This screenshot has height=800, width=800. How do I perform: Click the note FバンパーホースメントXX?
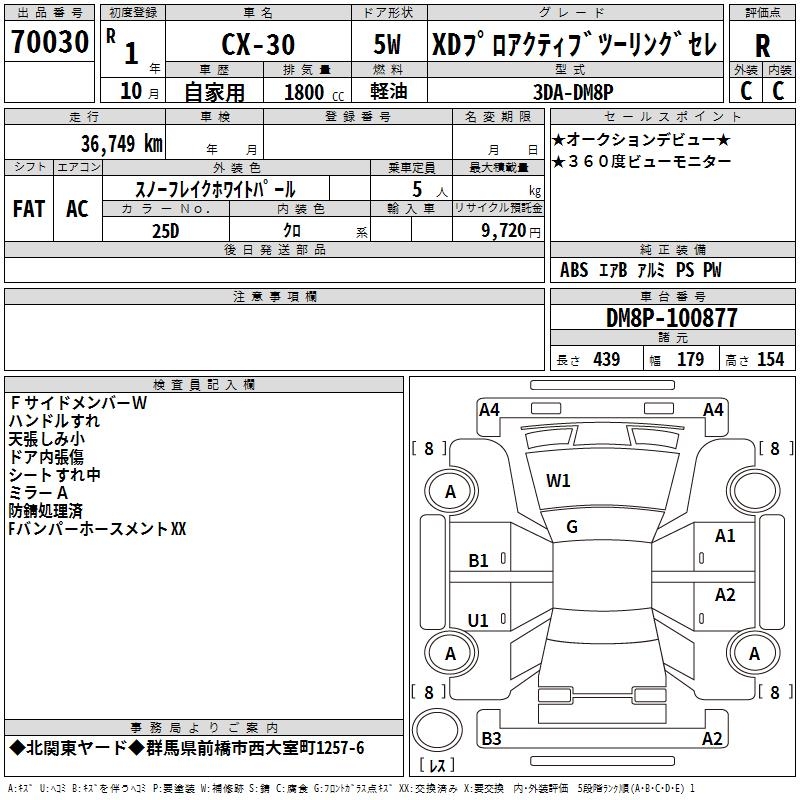pyautogui.click(x=97, y=529)
